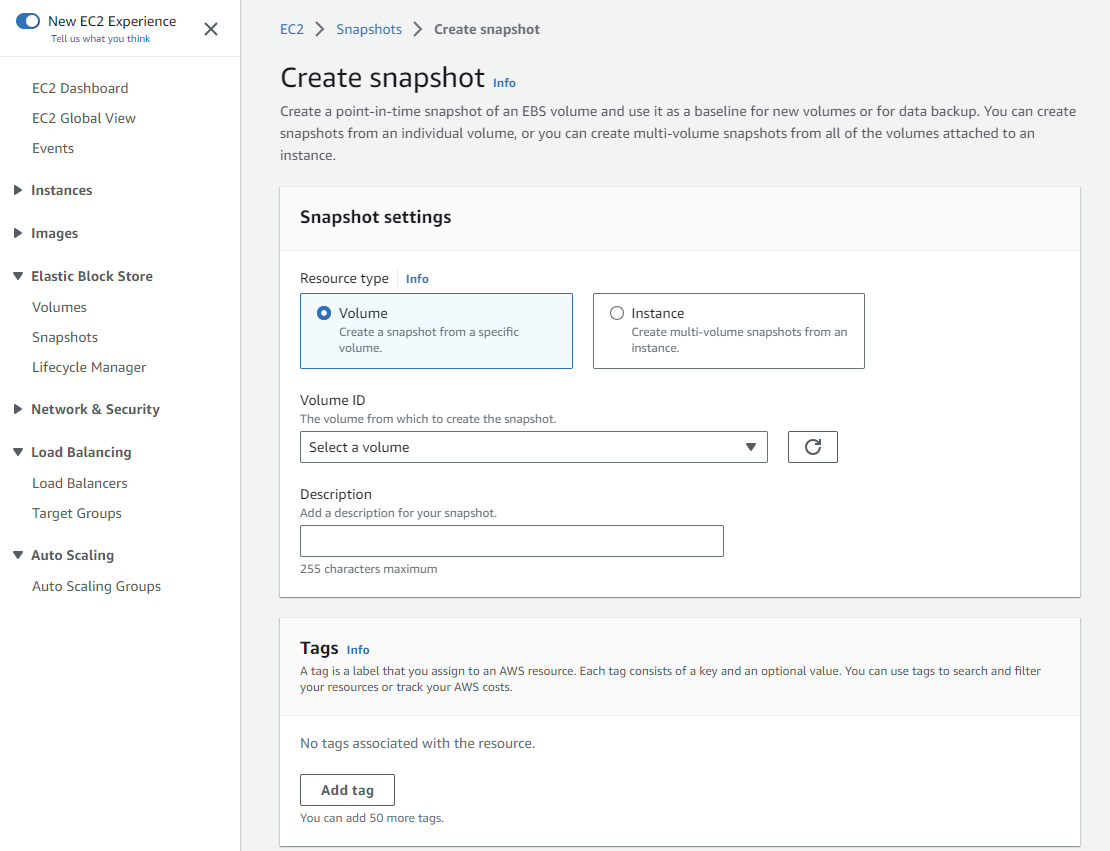This screenshot has height=851, width=1110.
Task: Open Info link beside Create snapshot heading
Action: pos(504,83)
